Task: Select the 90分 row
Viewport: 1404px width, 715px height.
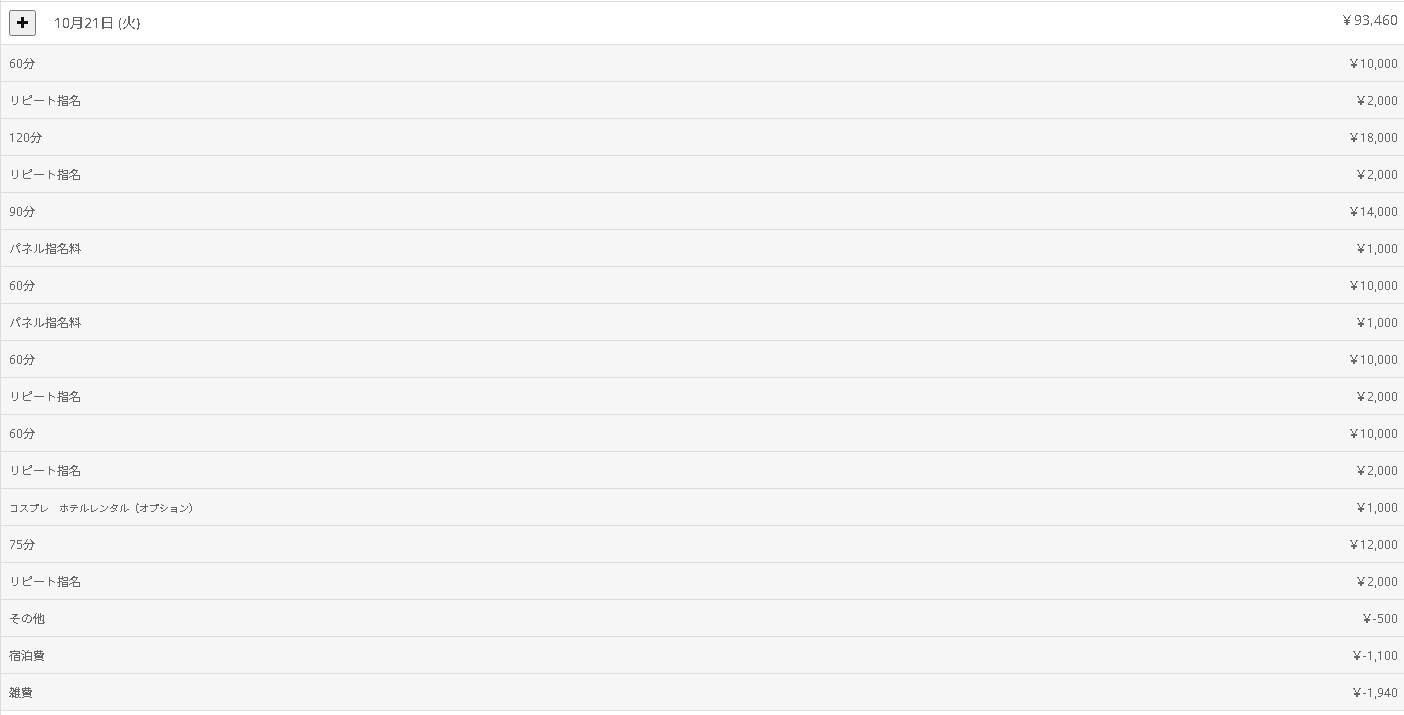Action: click(x=22, y=212)
